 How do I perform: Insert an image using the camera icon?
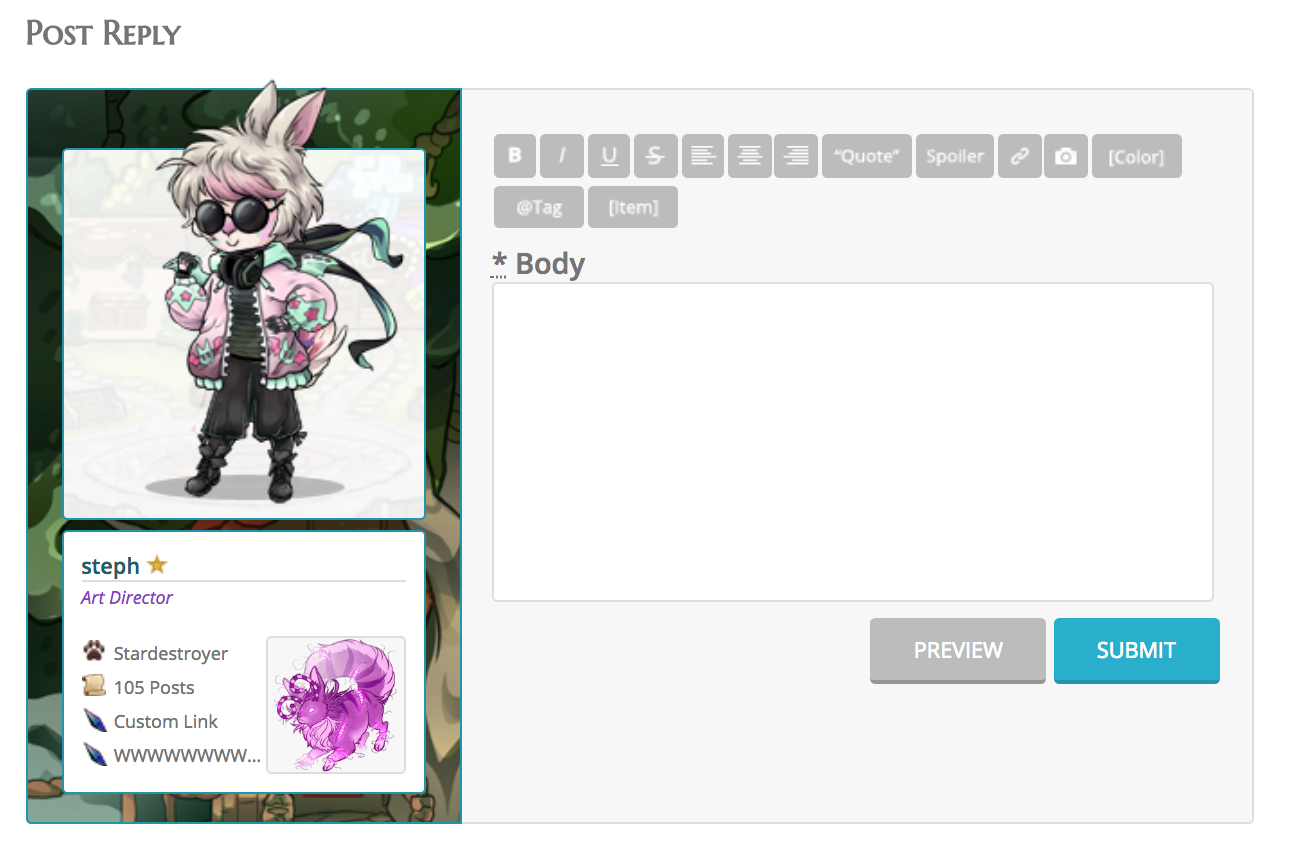pos(1066,156)
